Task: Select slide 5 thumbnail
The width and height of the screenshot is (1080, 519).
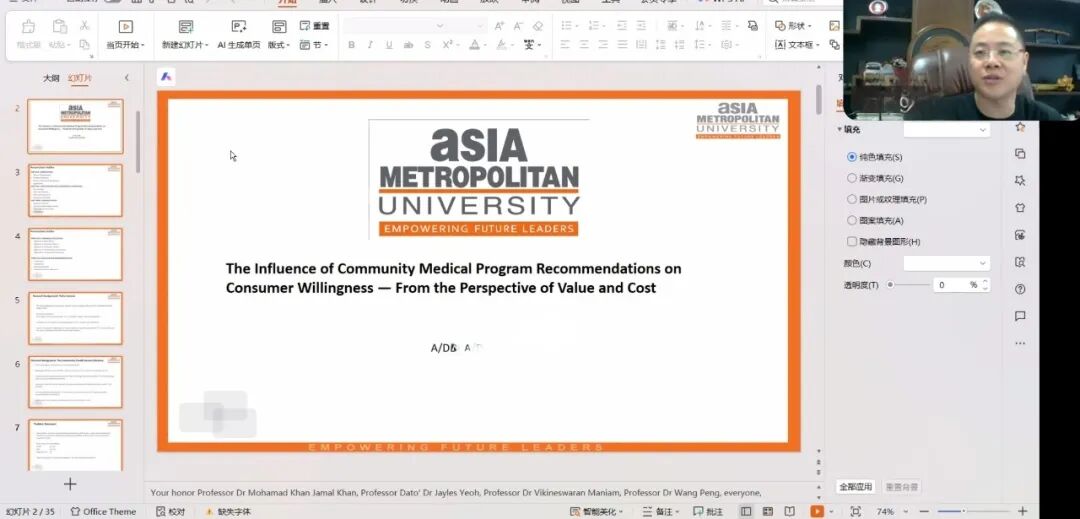Action: click(x=75, y=318)
